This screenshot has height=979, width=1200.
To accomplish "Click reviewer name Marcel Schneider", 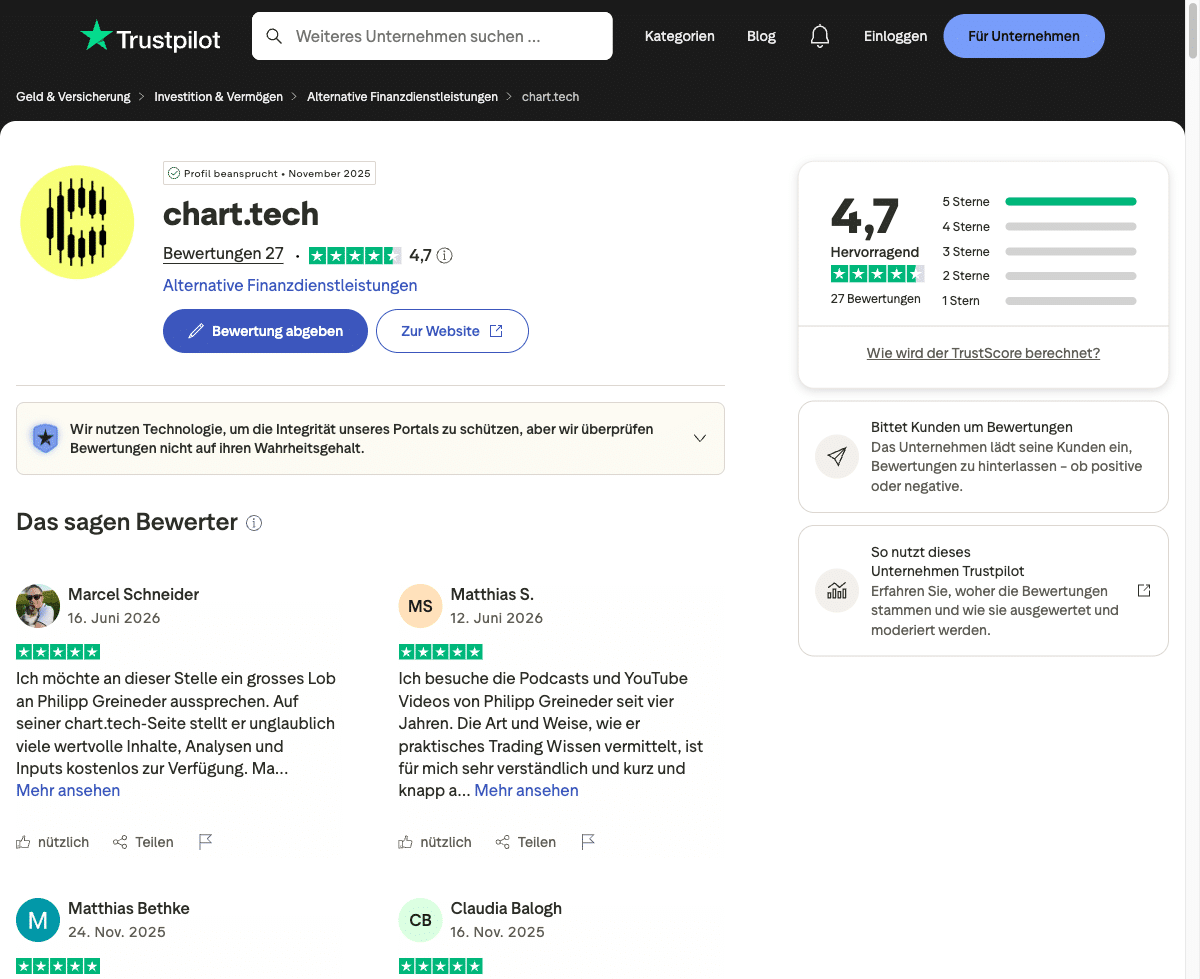I will point(133,594).
